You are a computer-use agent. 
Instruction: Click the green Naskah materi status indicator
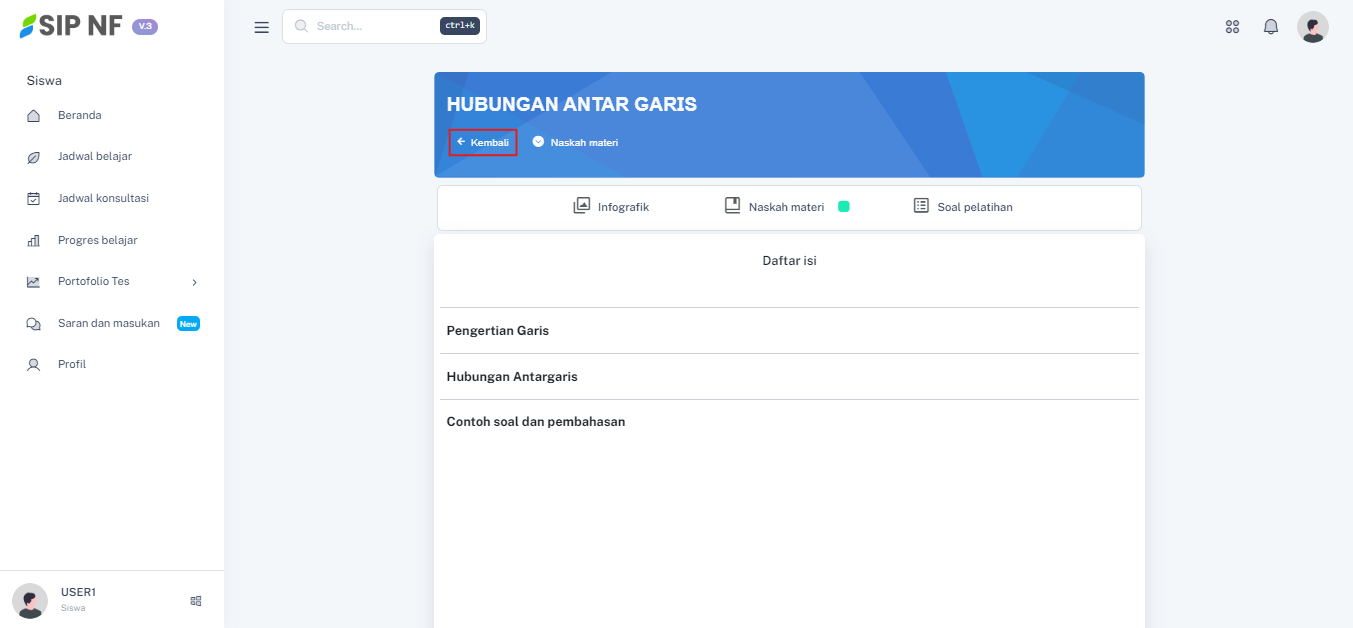coord(843,207)
